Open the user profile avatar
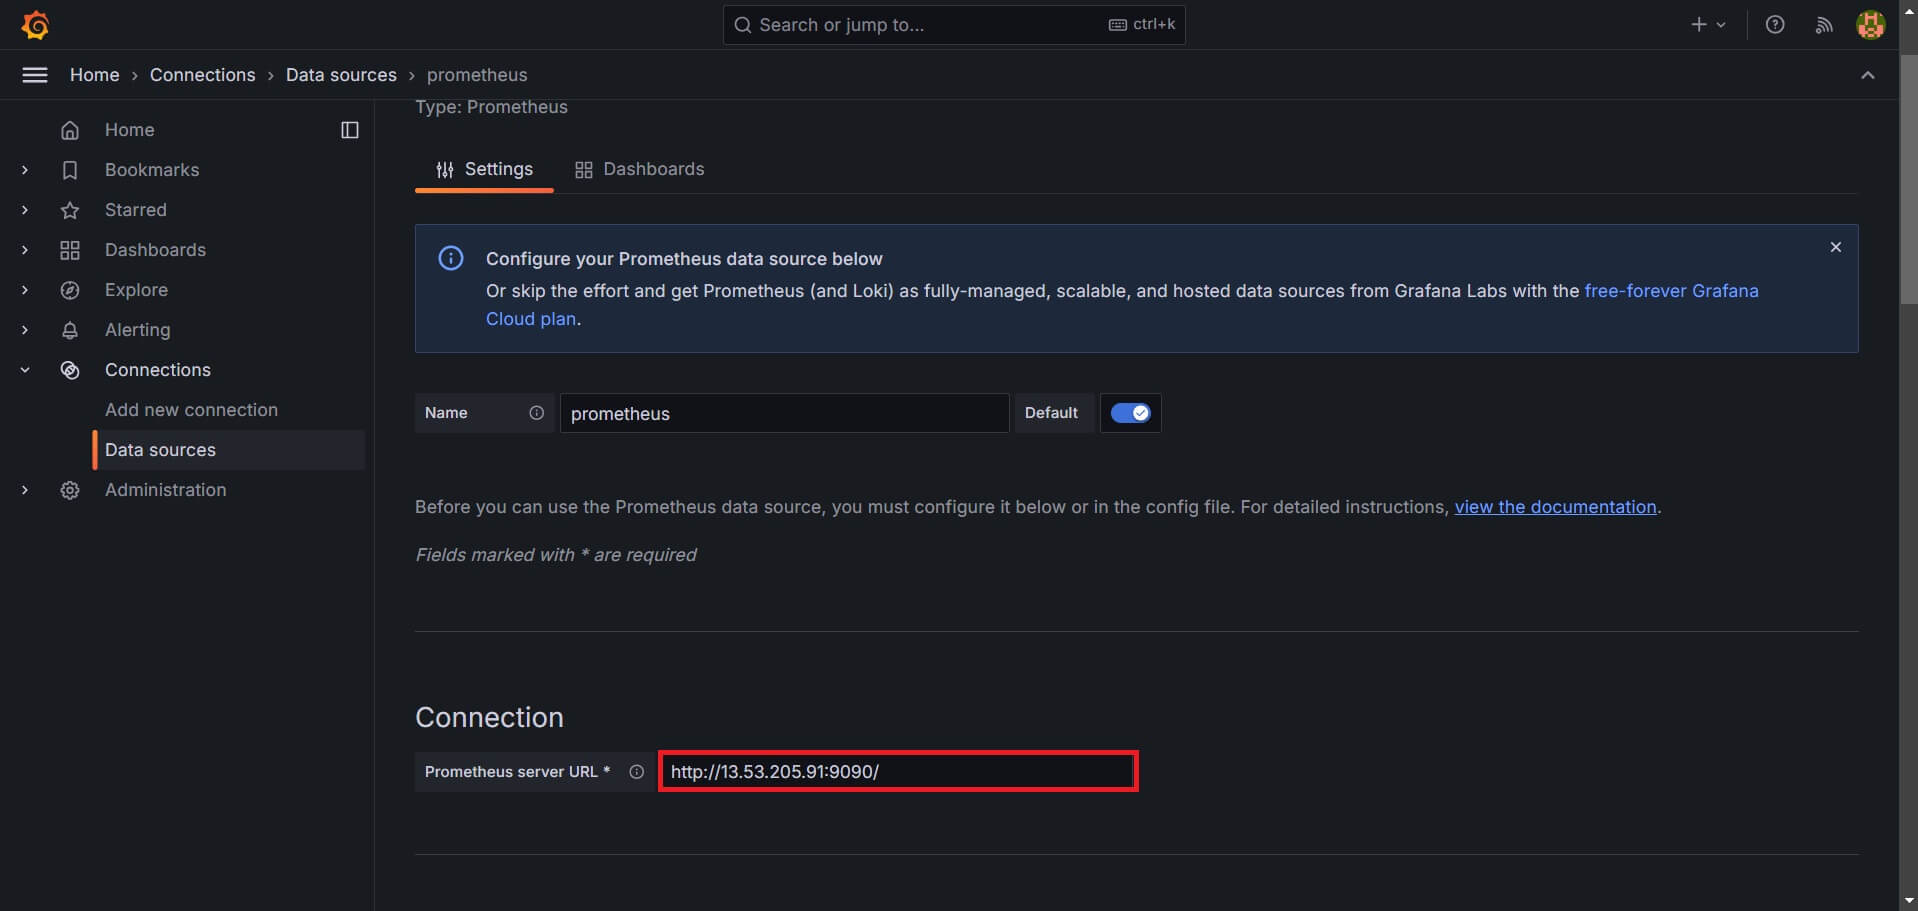 pyautogui.click(x=1871, y=24)
